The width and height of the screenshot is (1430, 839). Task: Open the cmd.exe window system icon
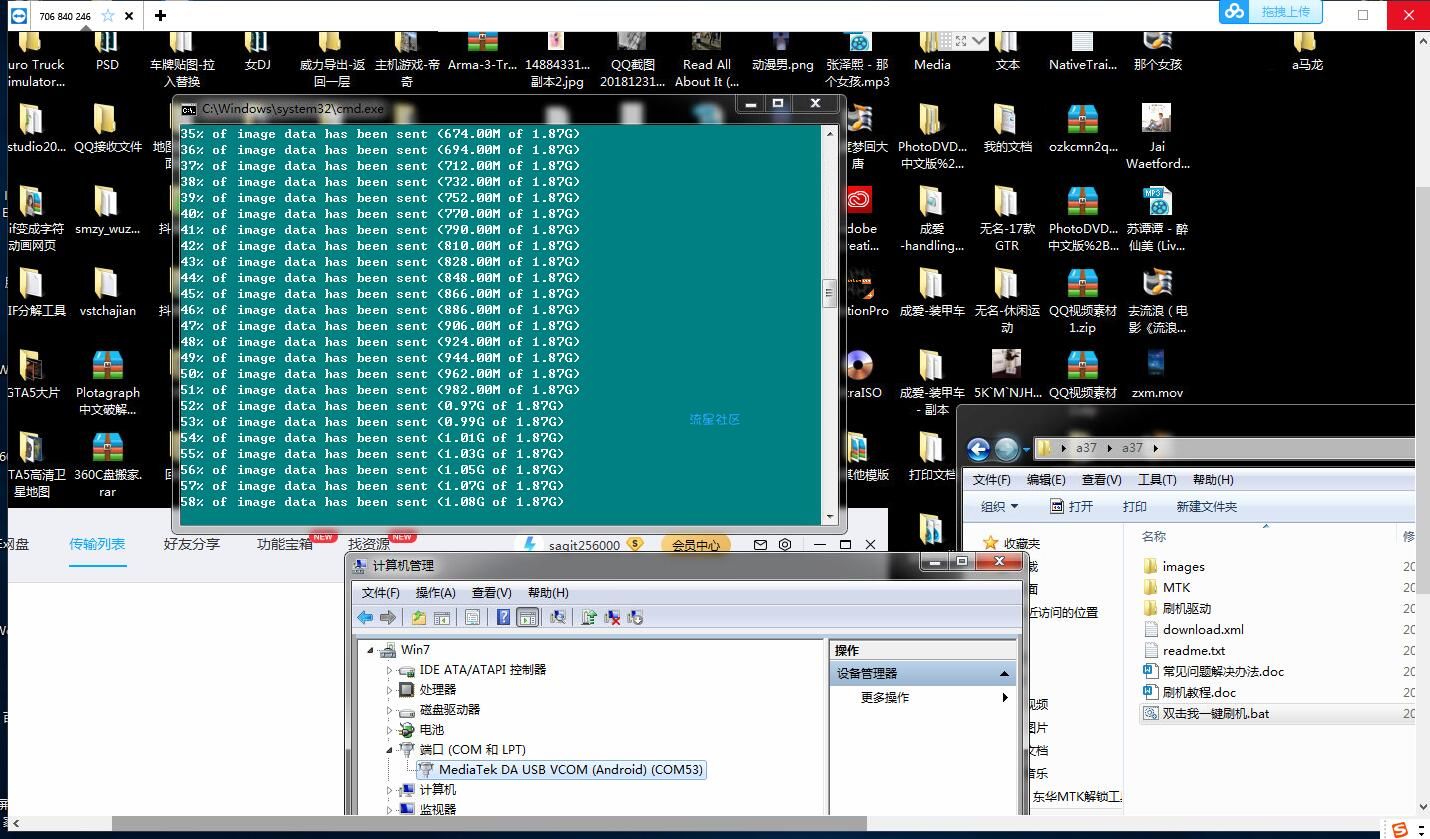click(188, 109)
